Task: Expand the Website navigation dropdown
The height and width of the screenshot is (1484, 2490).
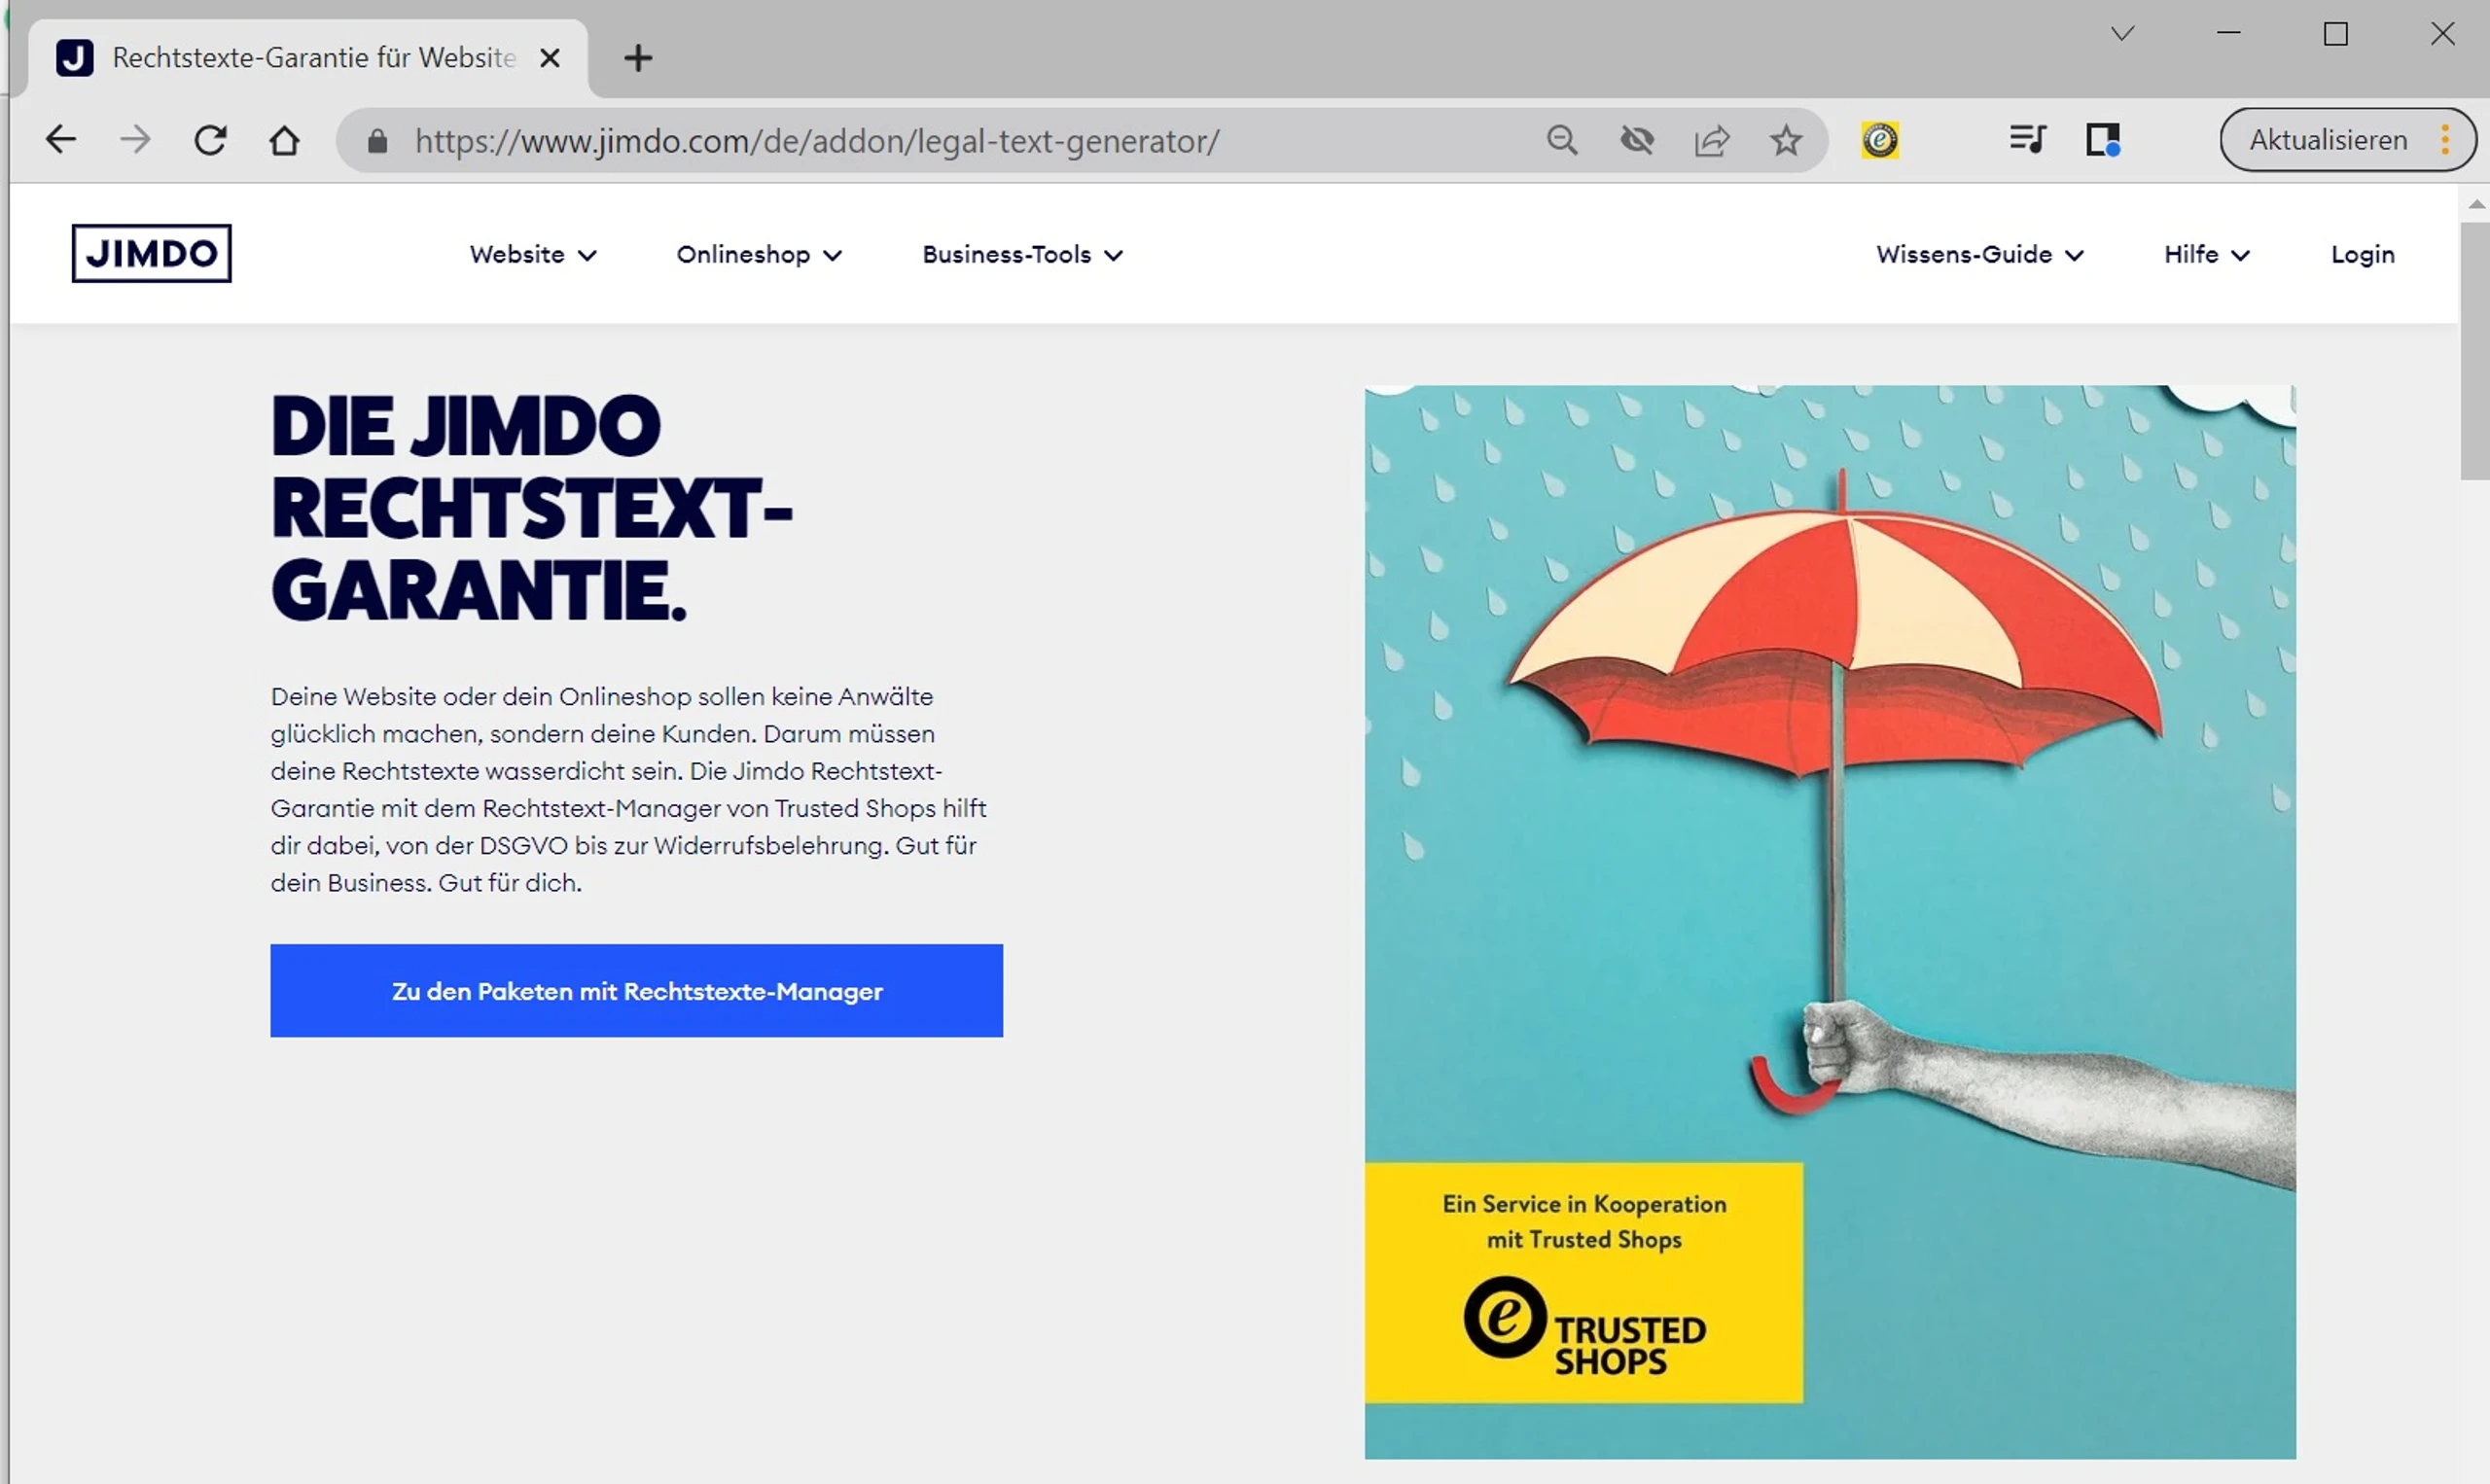Action: 533,254
